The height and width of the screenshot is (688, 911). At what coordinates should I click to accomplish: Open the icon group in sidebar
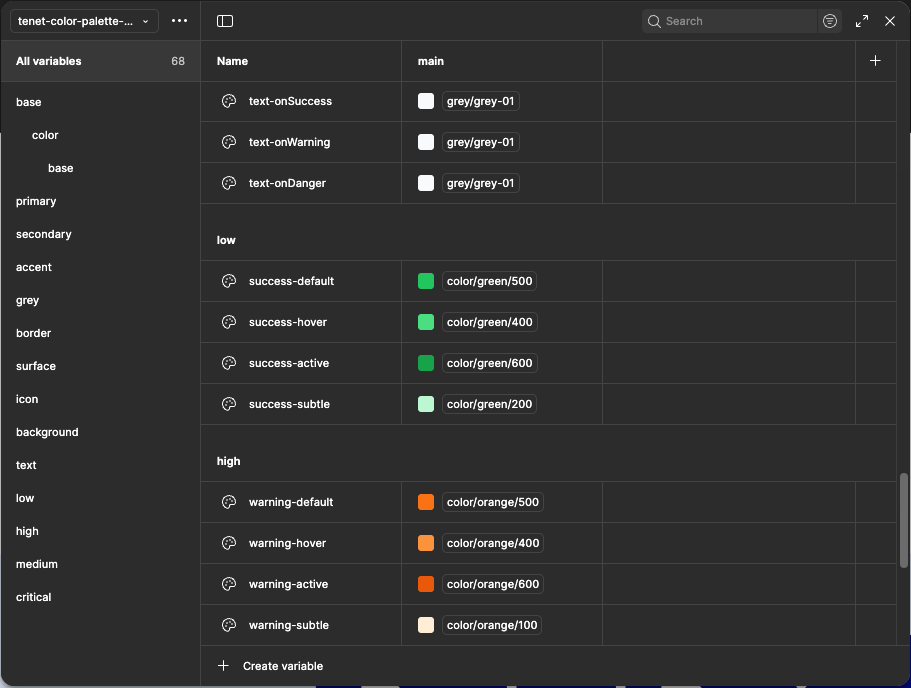[27, 399]
